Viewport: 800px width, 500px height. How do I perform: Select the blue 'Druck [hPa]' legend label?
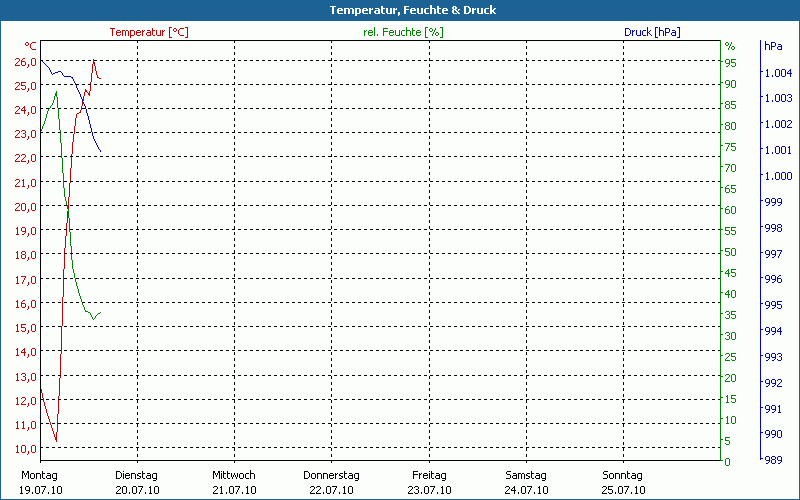coord(652,32)
